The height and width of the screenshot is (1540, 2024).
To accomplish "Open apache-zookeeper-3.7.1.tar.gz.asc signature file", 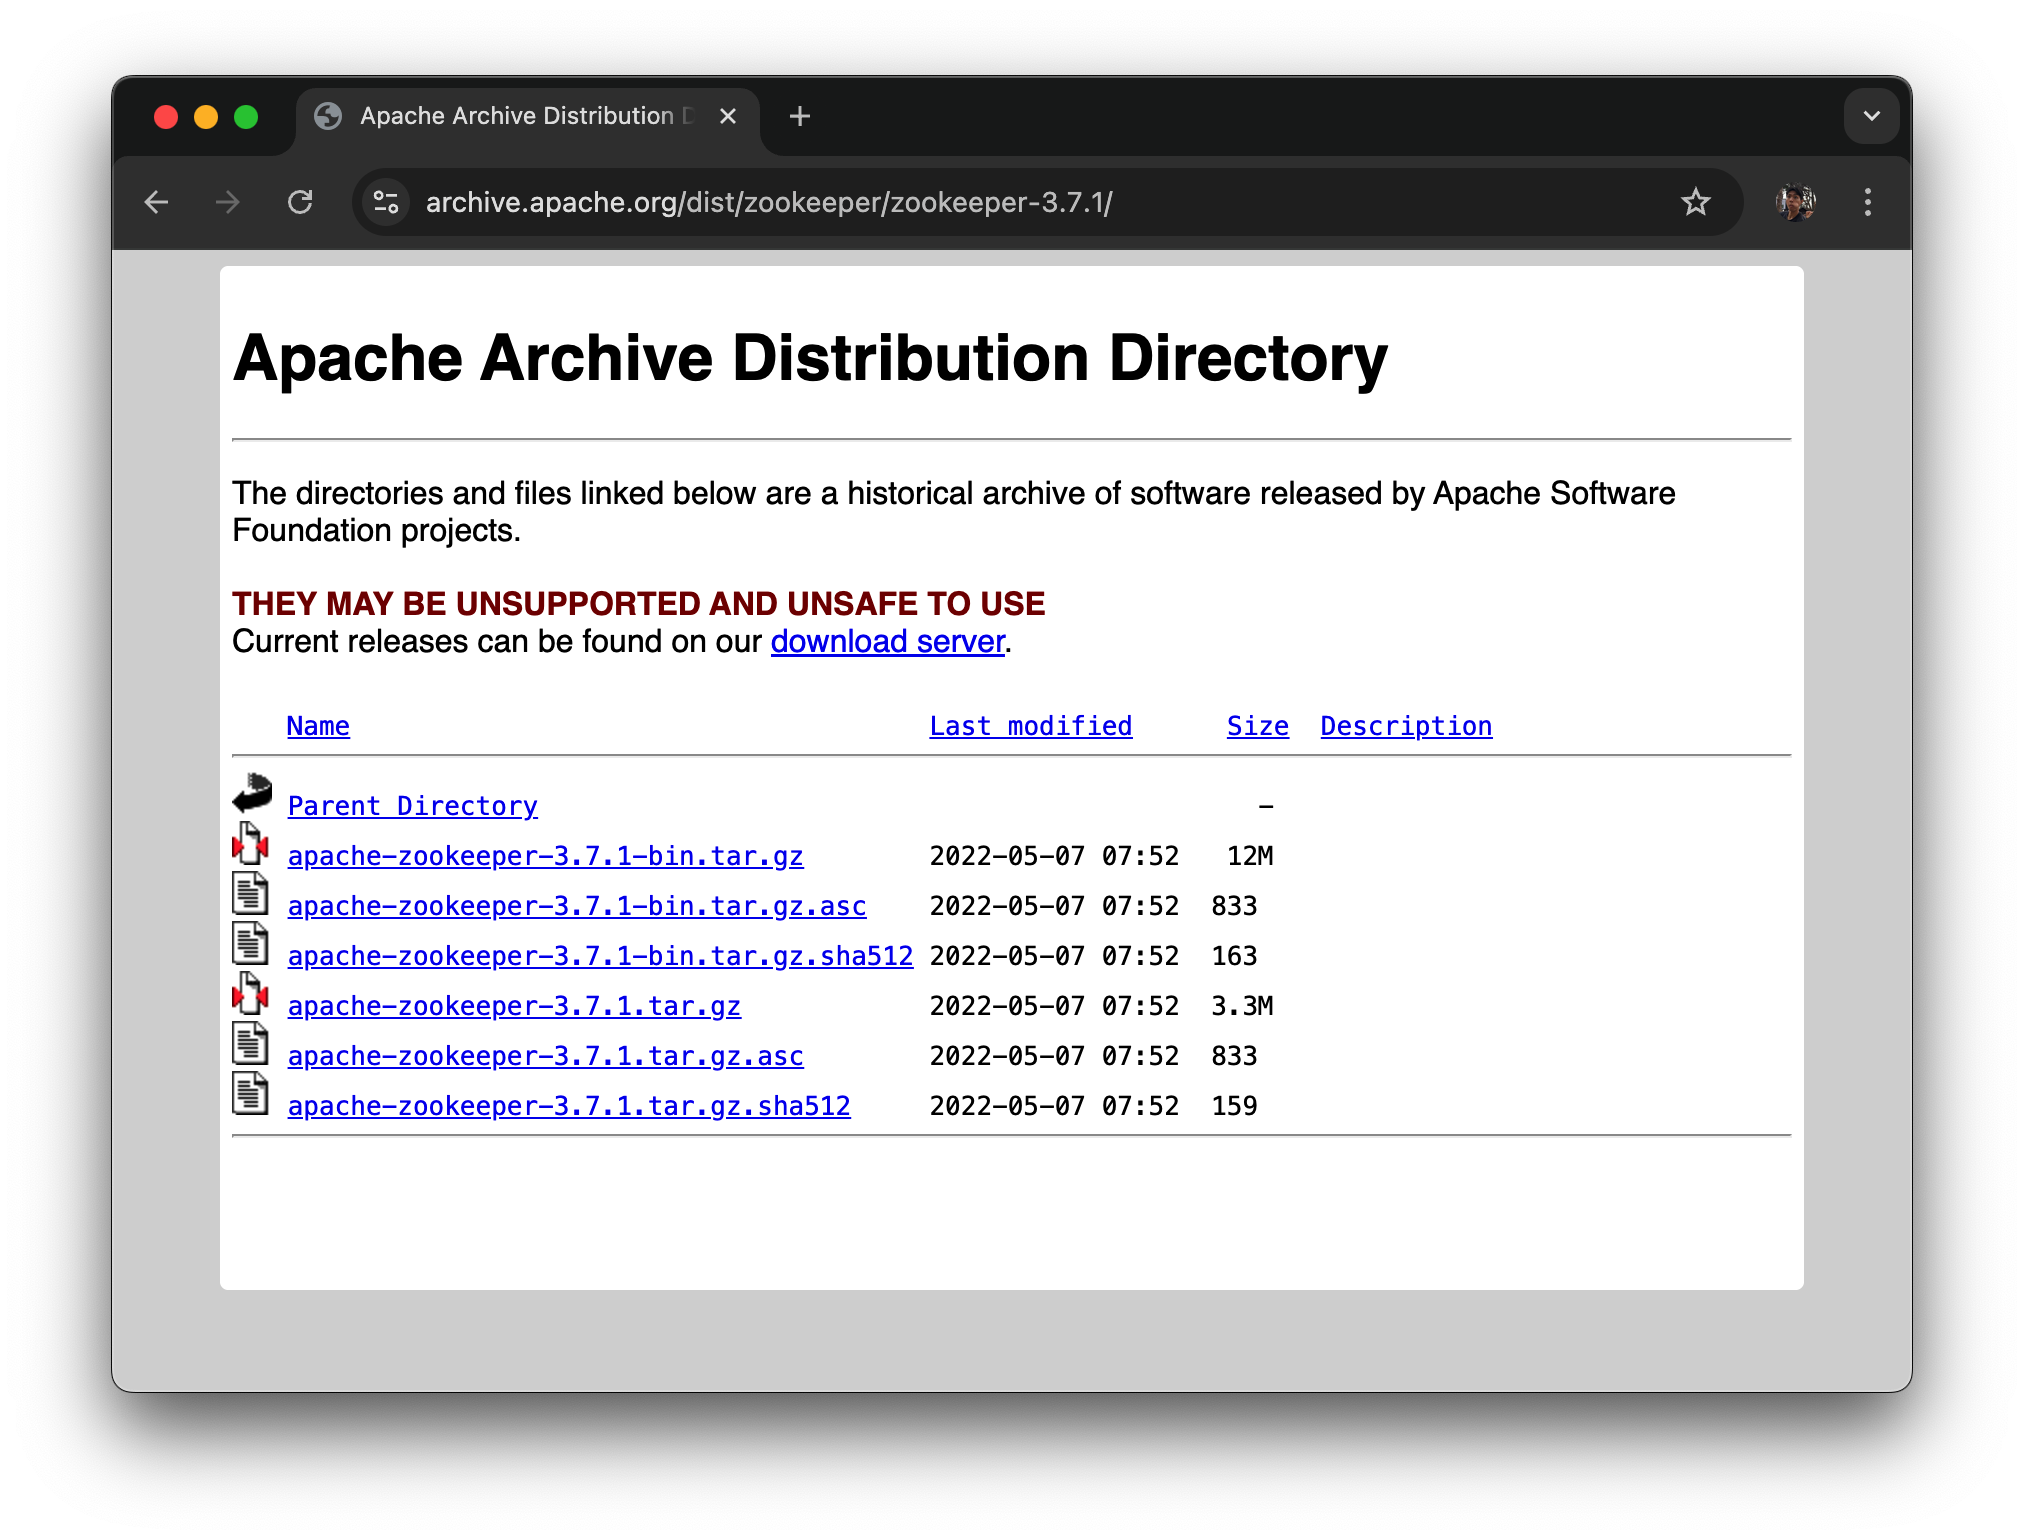I will pos(545,1057).
